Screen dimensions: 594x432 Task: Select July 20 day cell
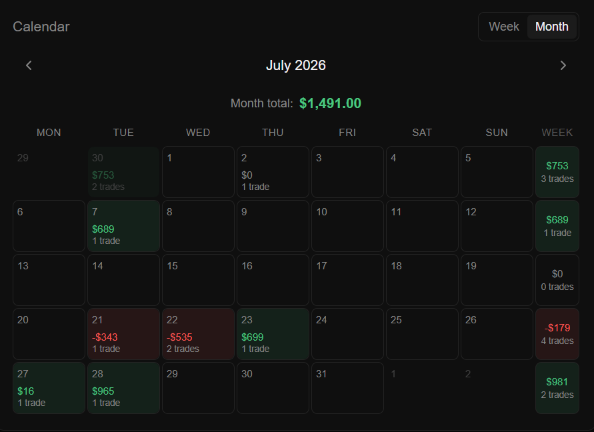tap(49, 334)
